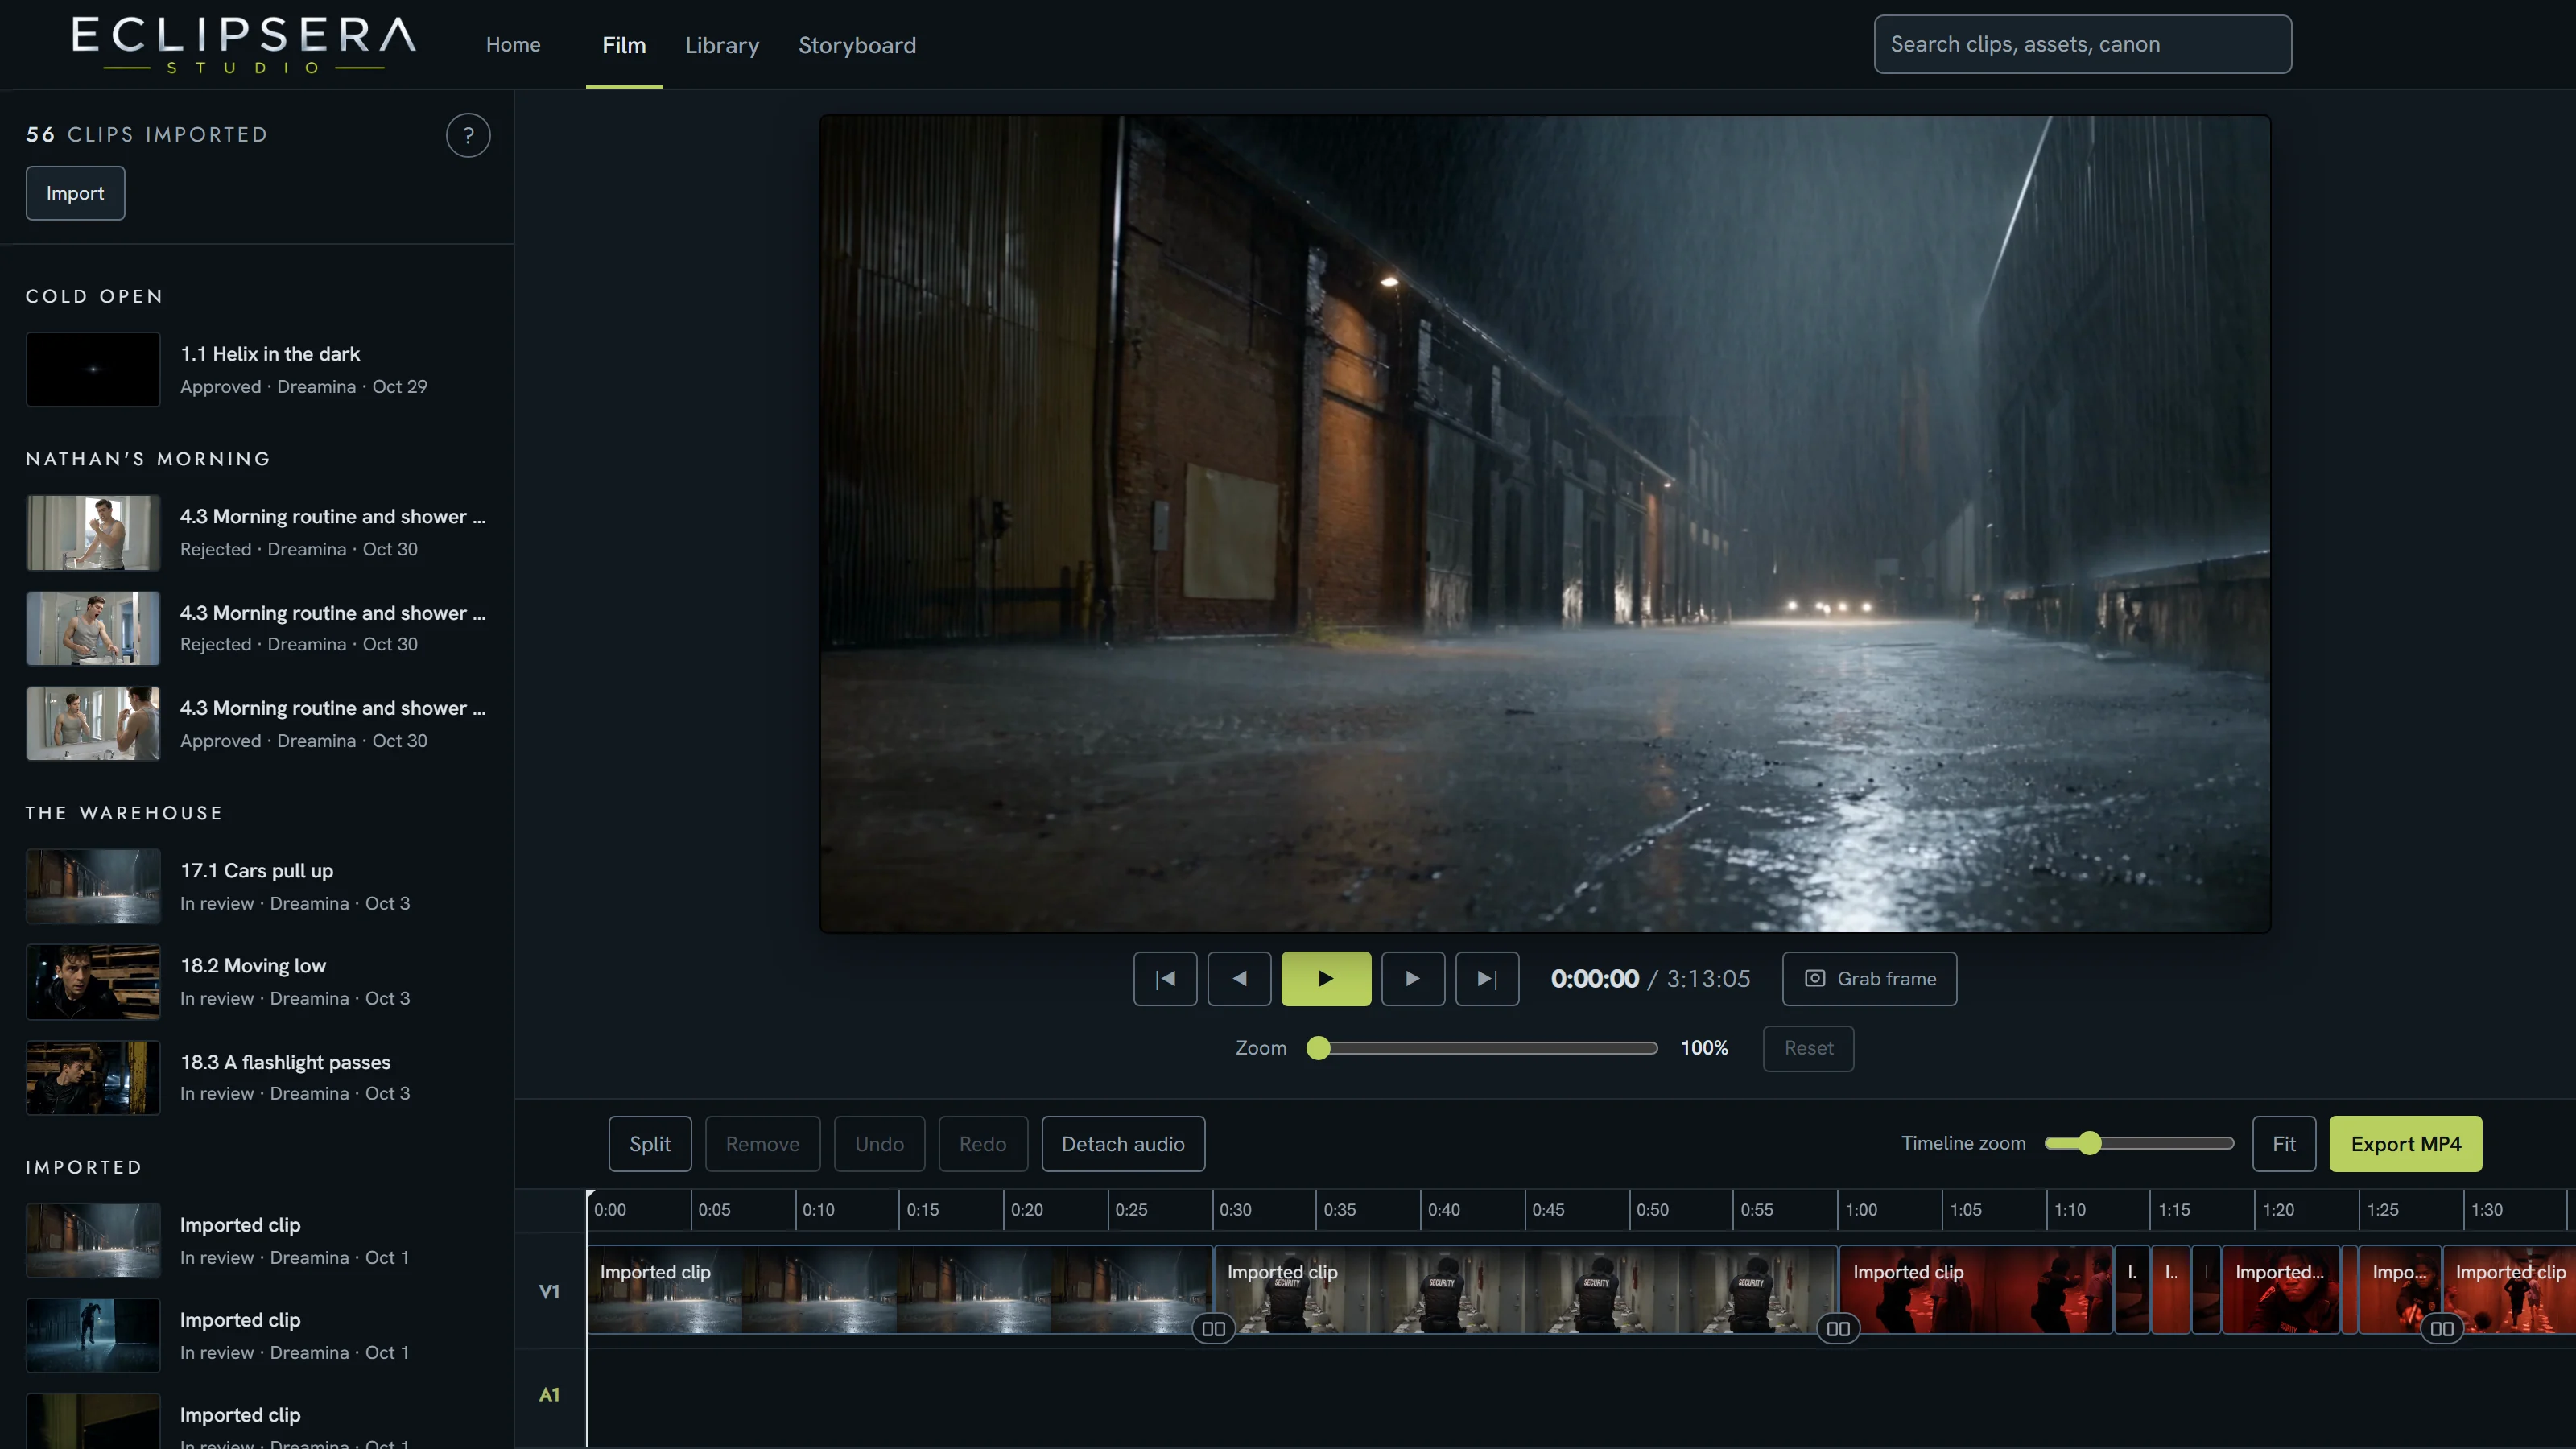Click the Import button
Screen dimensions: 2576x1449
(75, 193)
